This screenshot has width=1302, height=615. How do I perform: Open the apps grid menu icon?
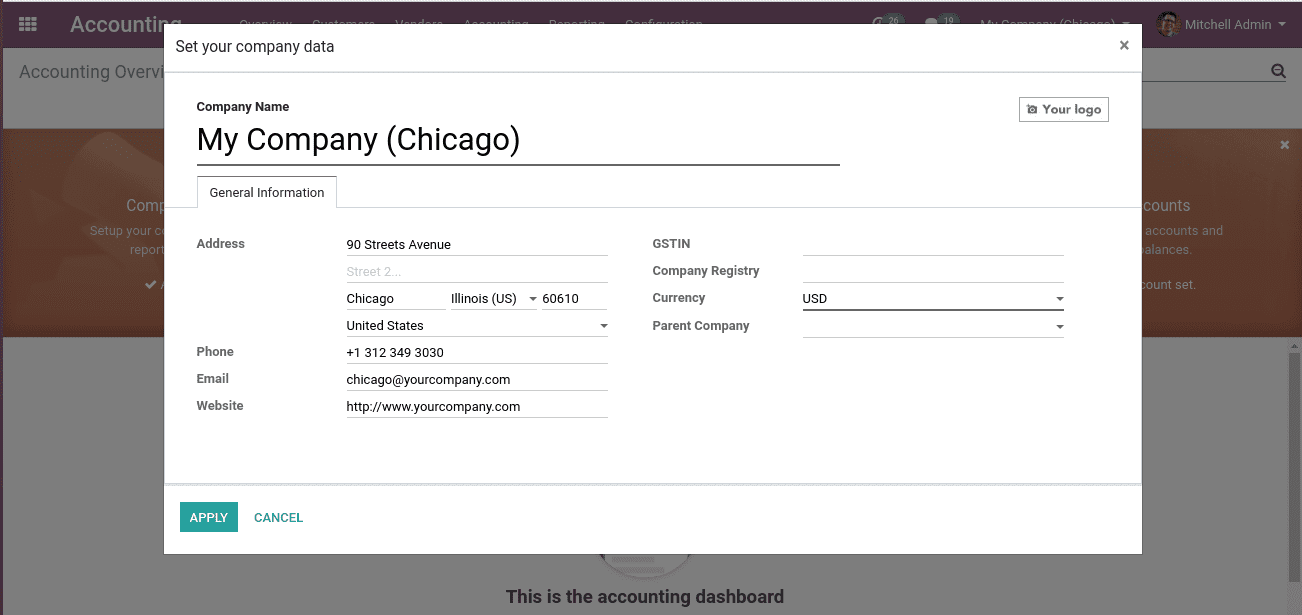click(28, 24)
